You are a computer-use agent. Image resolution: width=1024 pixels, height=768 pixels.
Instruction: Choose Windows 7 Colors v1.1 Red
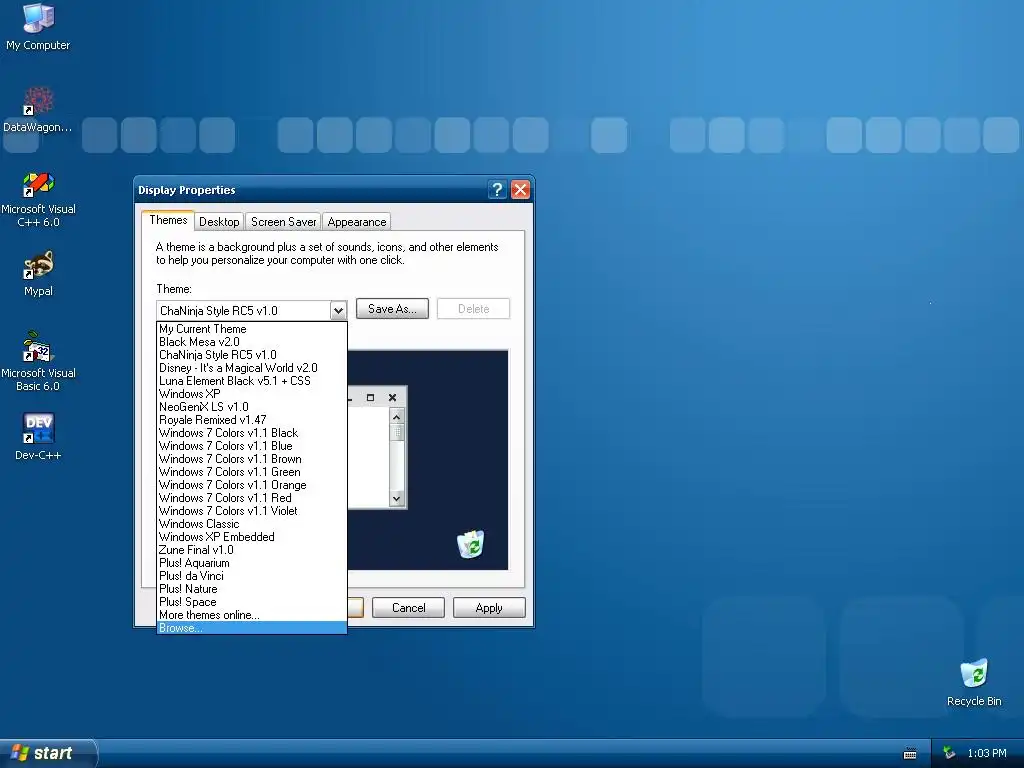coord(251,498)
